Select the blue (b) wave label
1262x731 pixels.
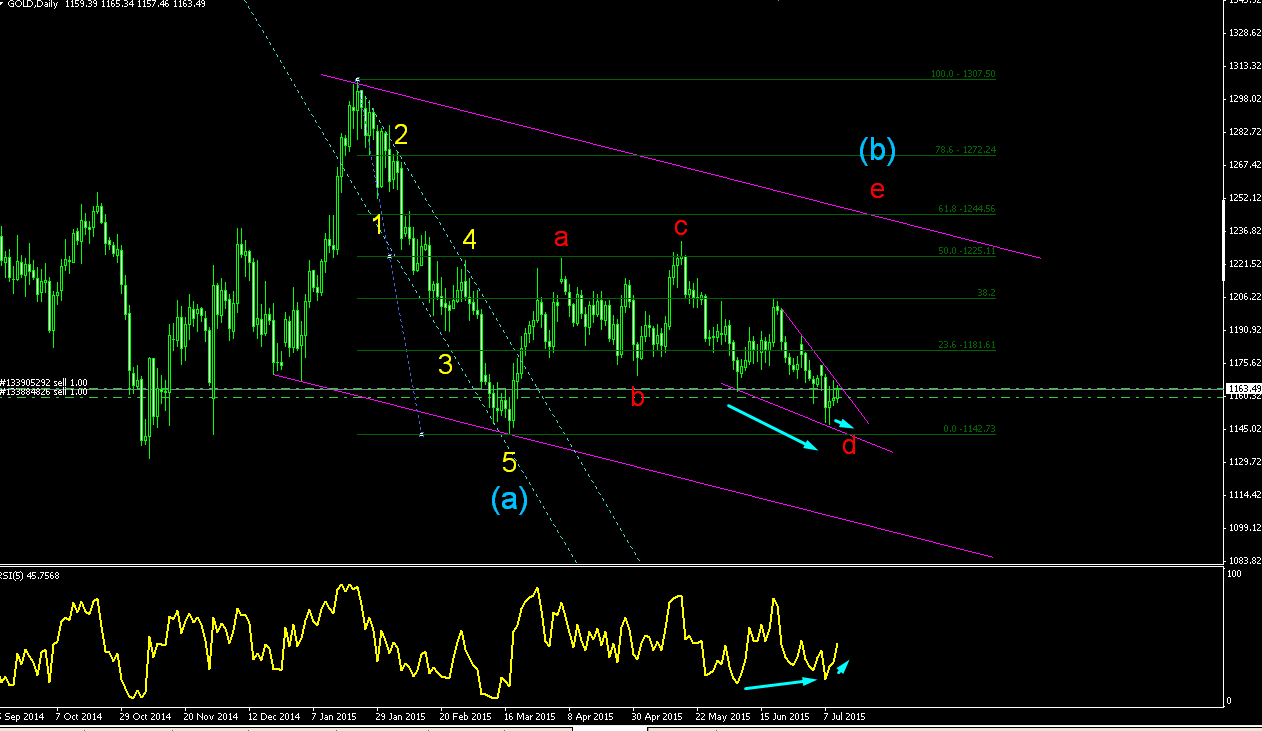click(x=877, y=151)
